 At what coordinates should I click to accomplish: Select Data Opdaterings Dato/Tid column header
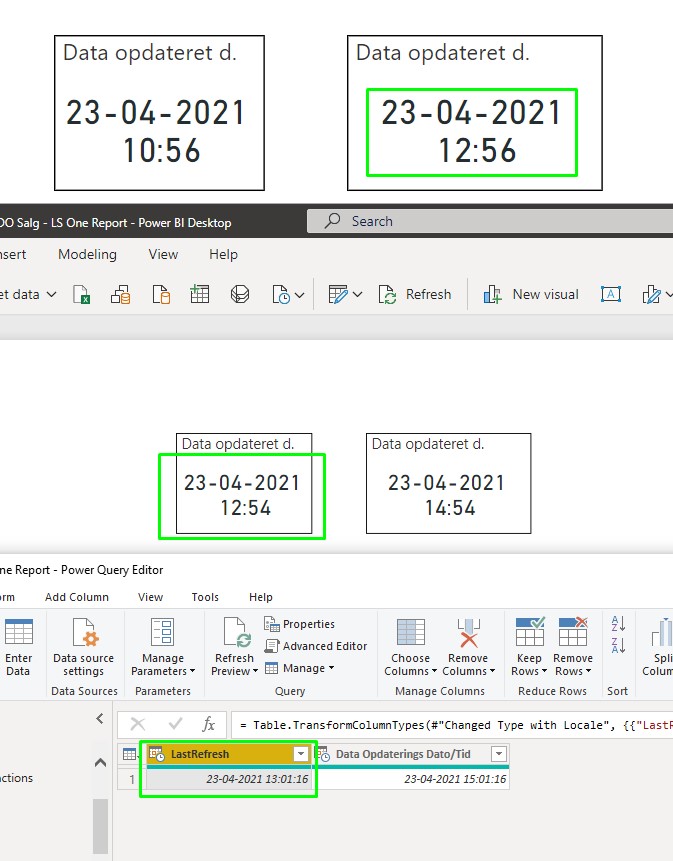tap(411, 754)
